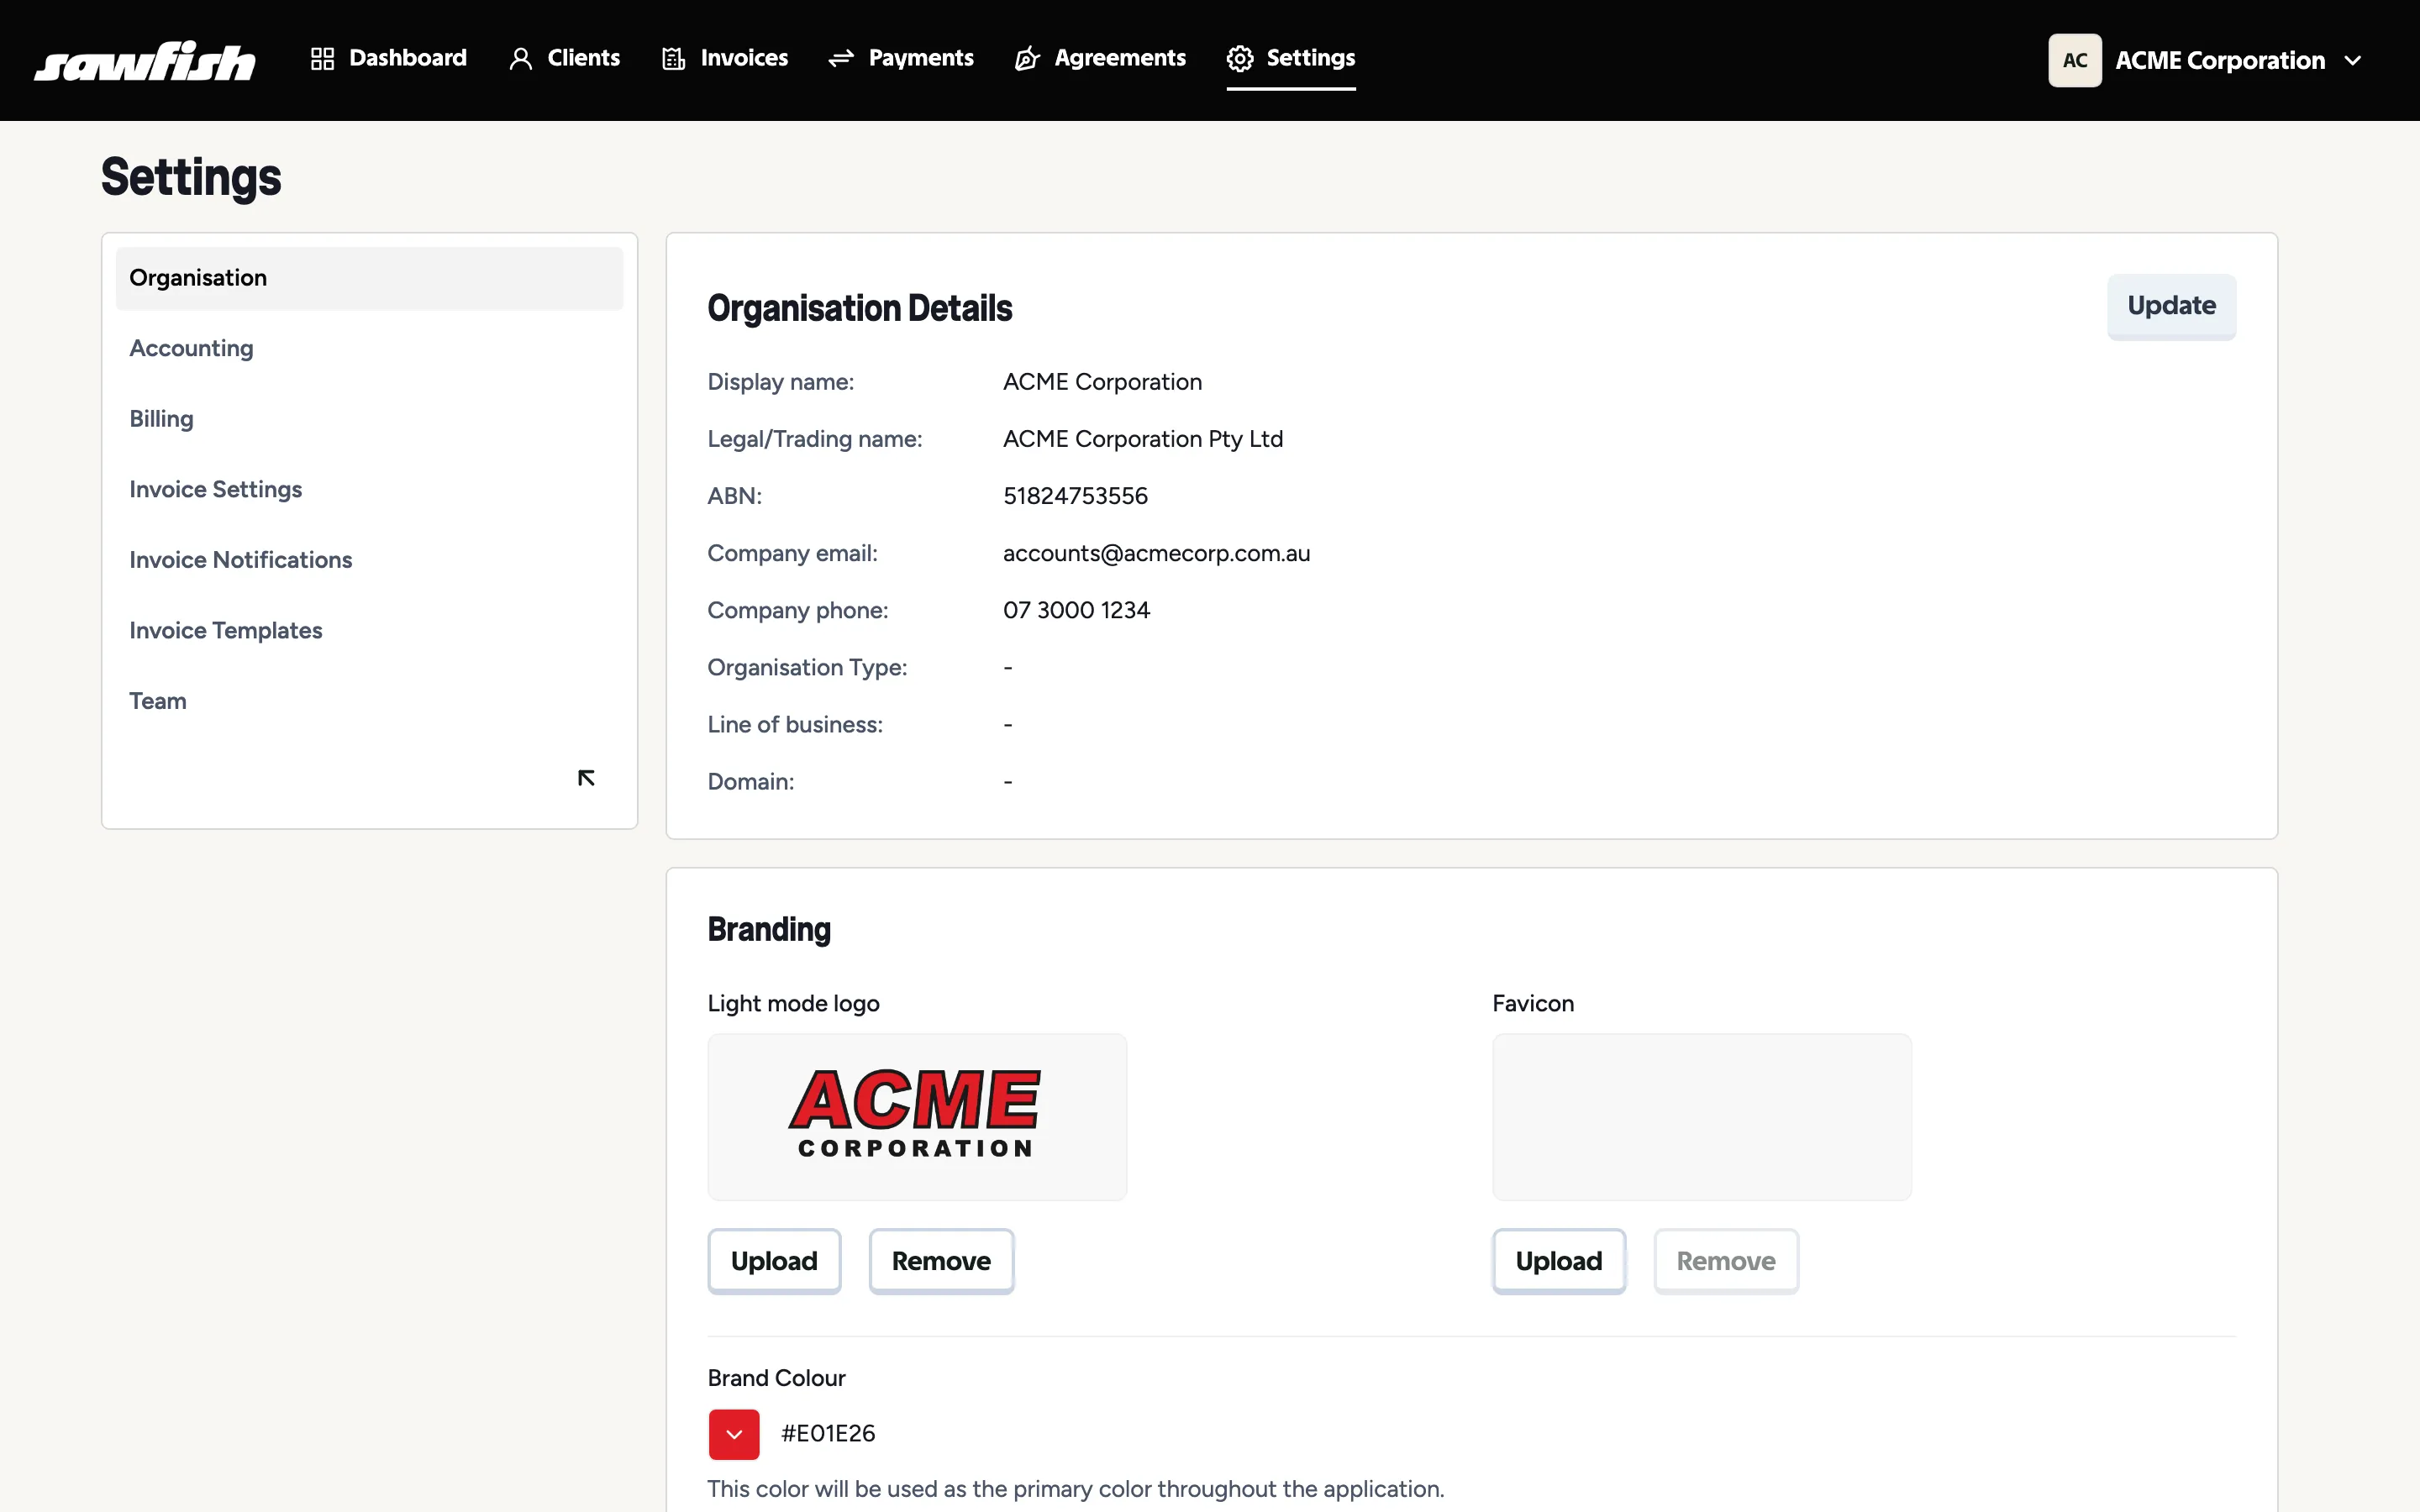2420x1512 pixels.
Task: Open the ACME Corporation organisation switcher
Action: [x=2205, y=60]
